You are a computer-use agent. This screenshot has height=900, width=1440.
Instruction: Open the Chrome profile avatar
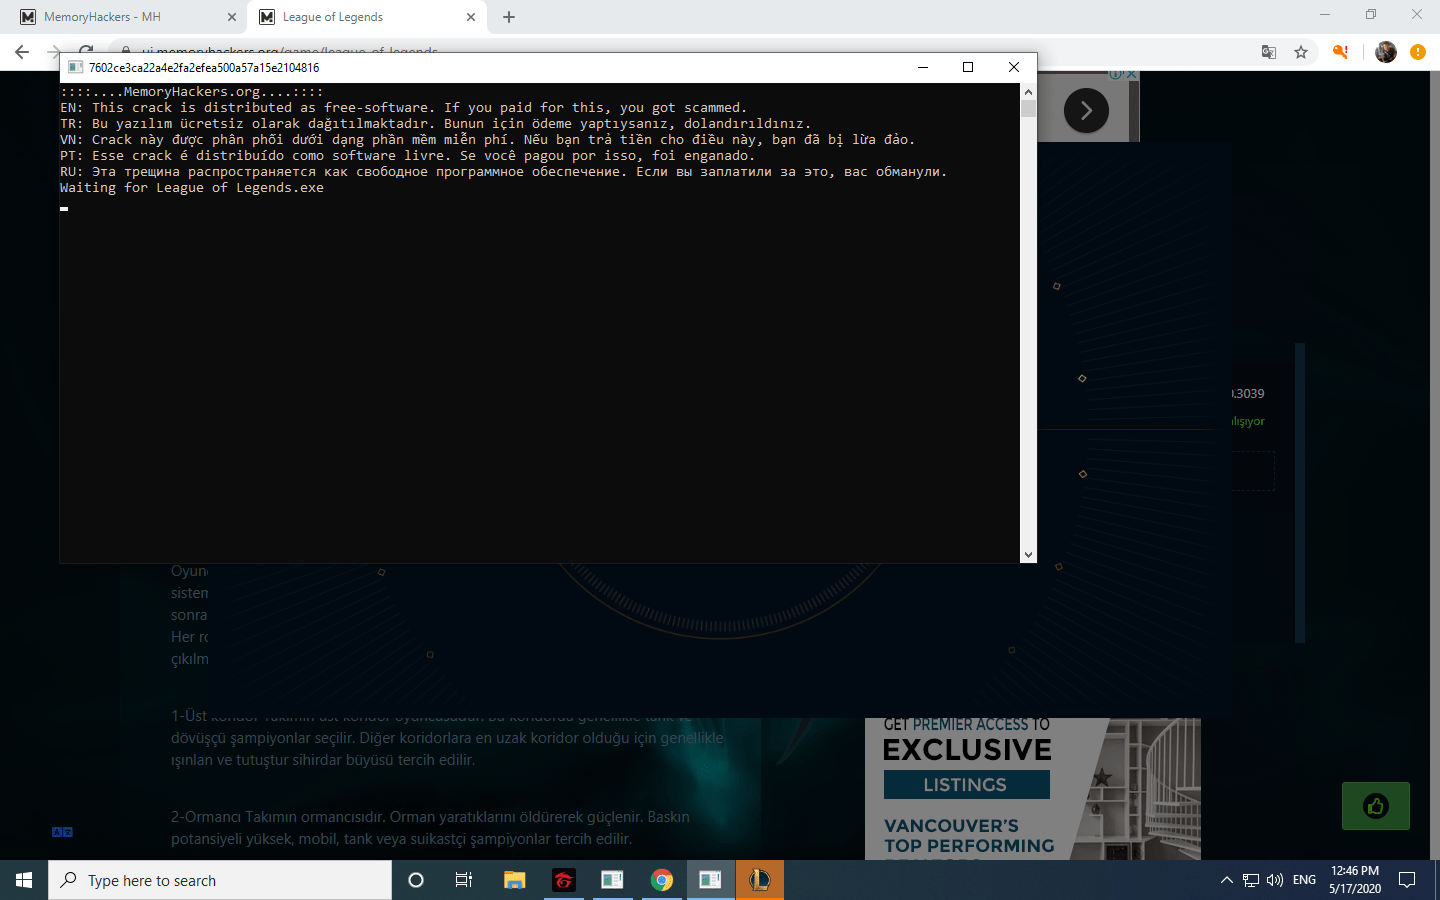click(1386, 52)
